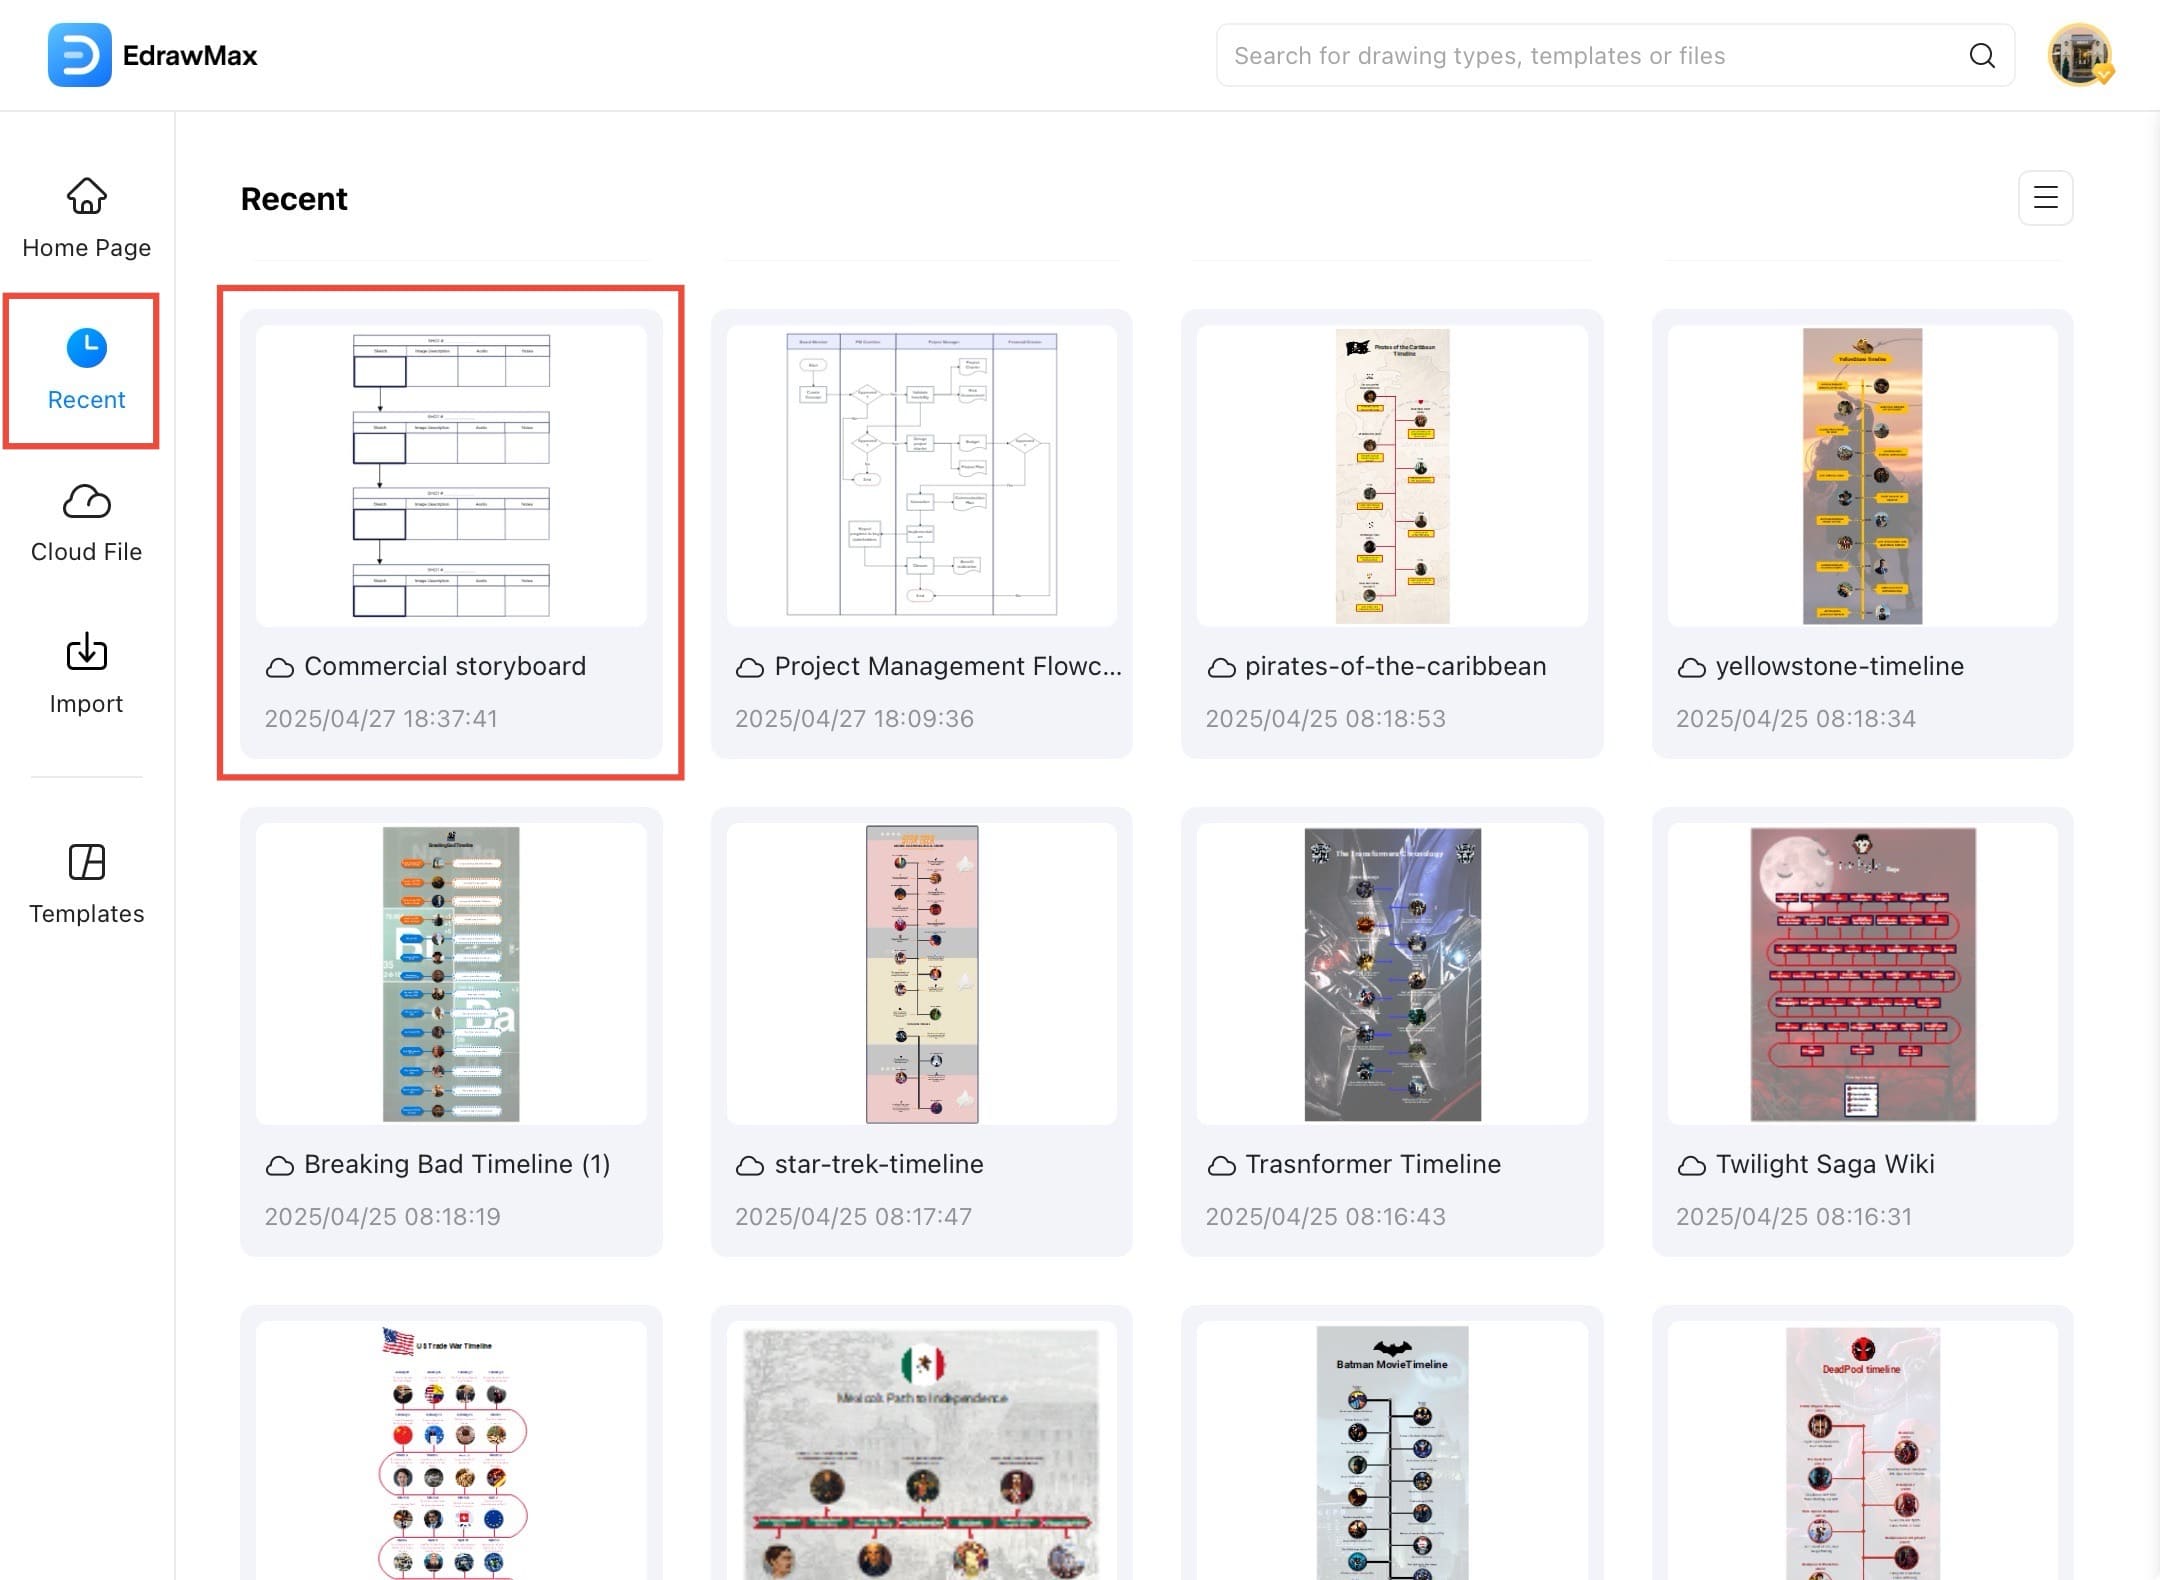Image resolution: width=2160 pixels, height=1580 pixels.
Task: Open Twilight Saga Wiki thumbnail
Action: tap(1862, 974)
